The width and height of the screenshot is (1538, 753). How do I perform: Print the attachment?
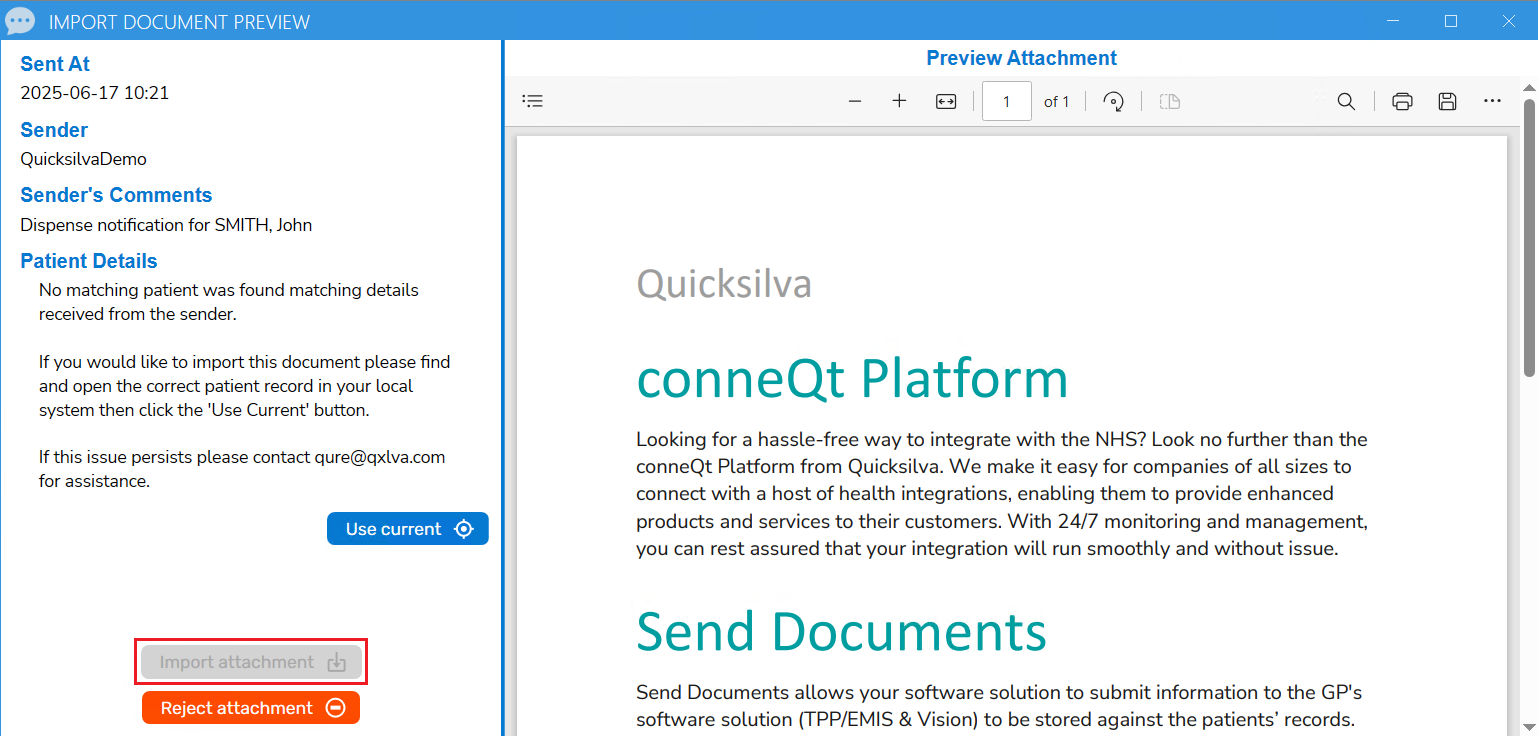pos(1402,101)
